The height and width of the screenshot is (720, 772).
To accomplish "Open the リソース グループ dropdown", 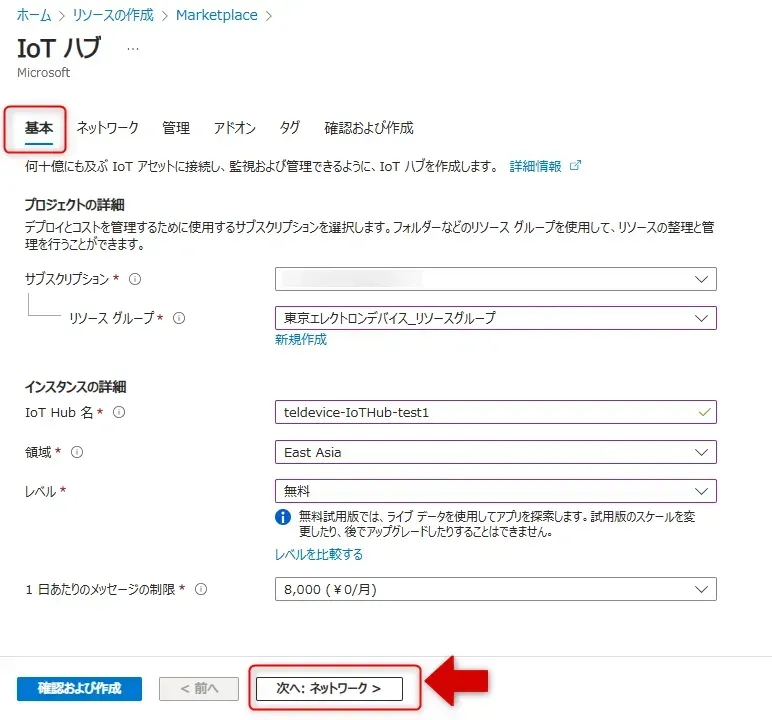I will click(x=495, y=318).
